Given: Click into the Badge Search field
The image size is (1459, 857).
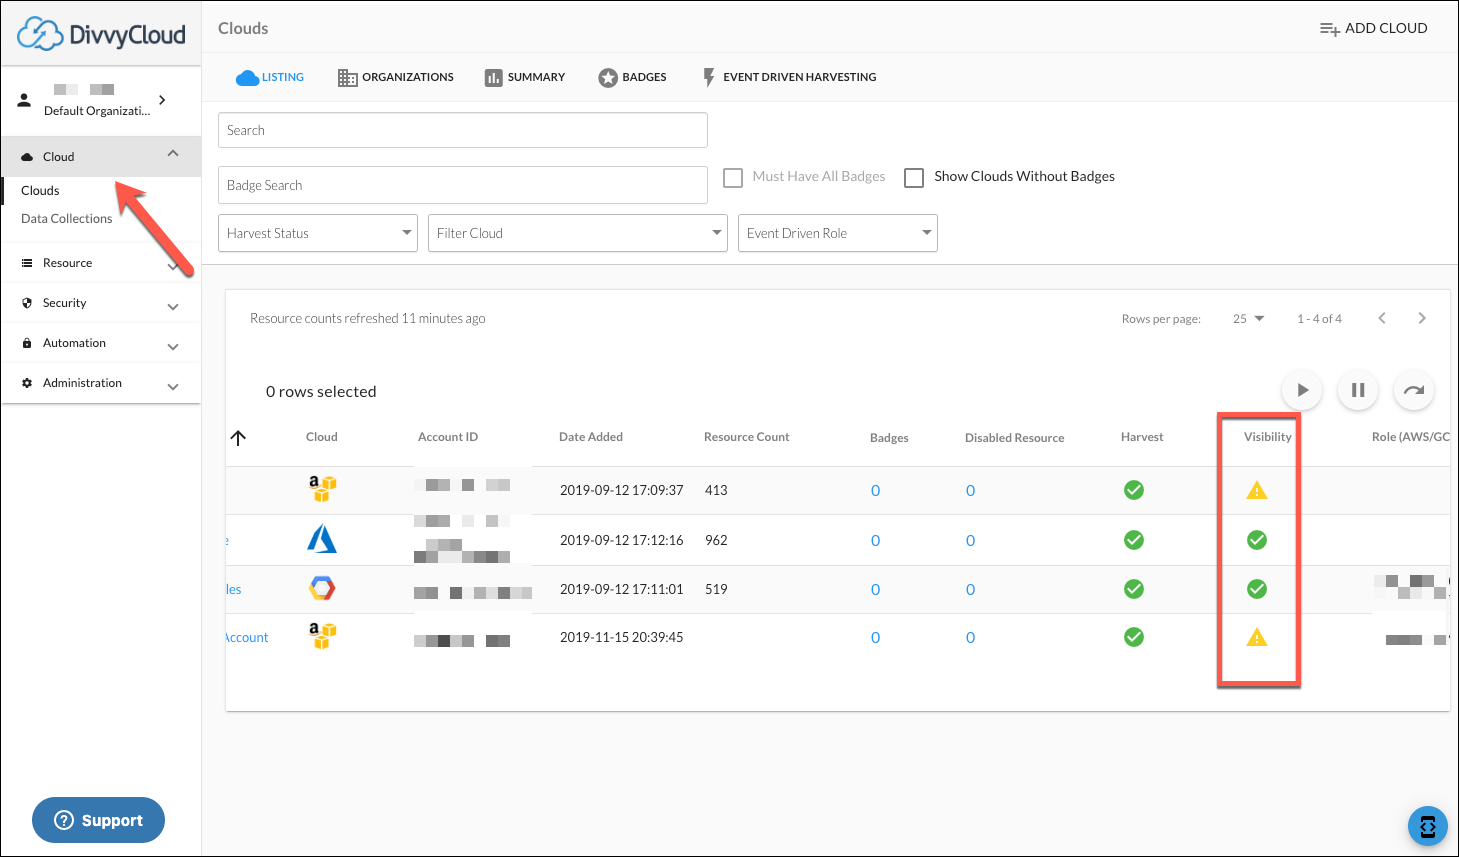Looking at the screenshot, I should [x=462, y=185].
